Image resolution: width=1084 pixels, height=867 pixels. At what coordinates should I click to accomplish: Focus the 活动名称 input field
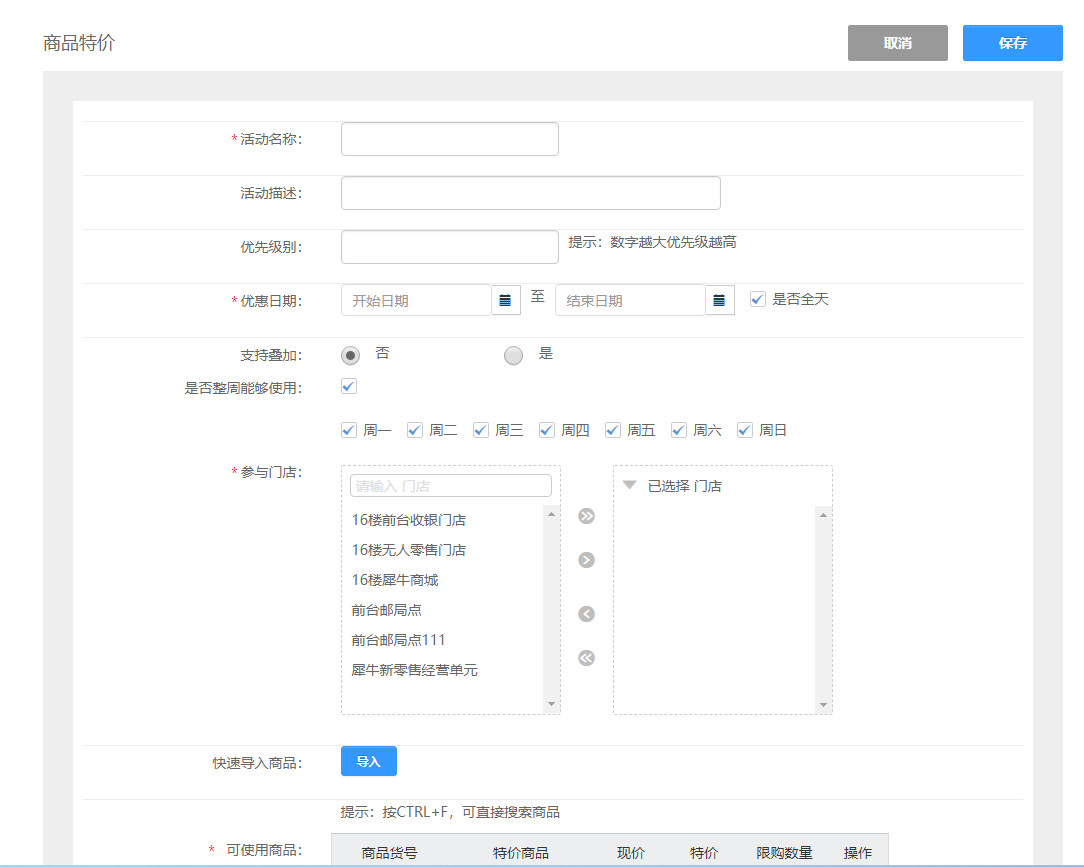pyautogui.click(x=449, y=139)
